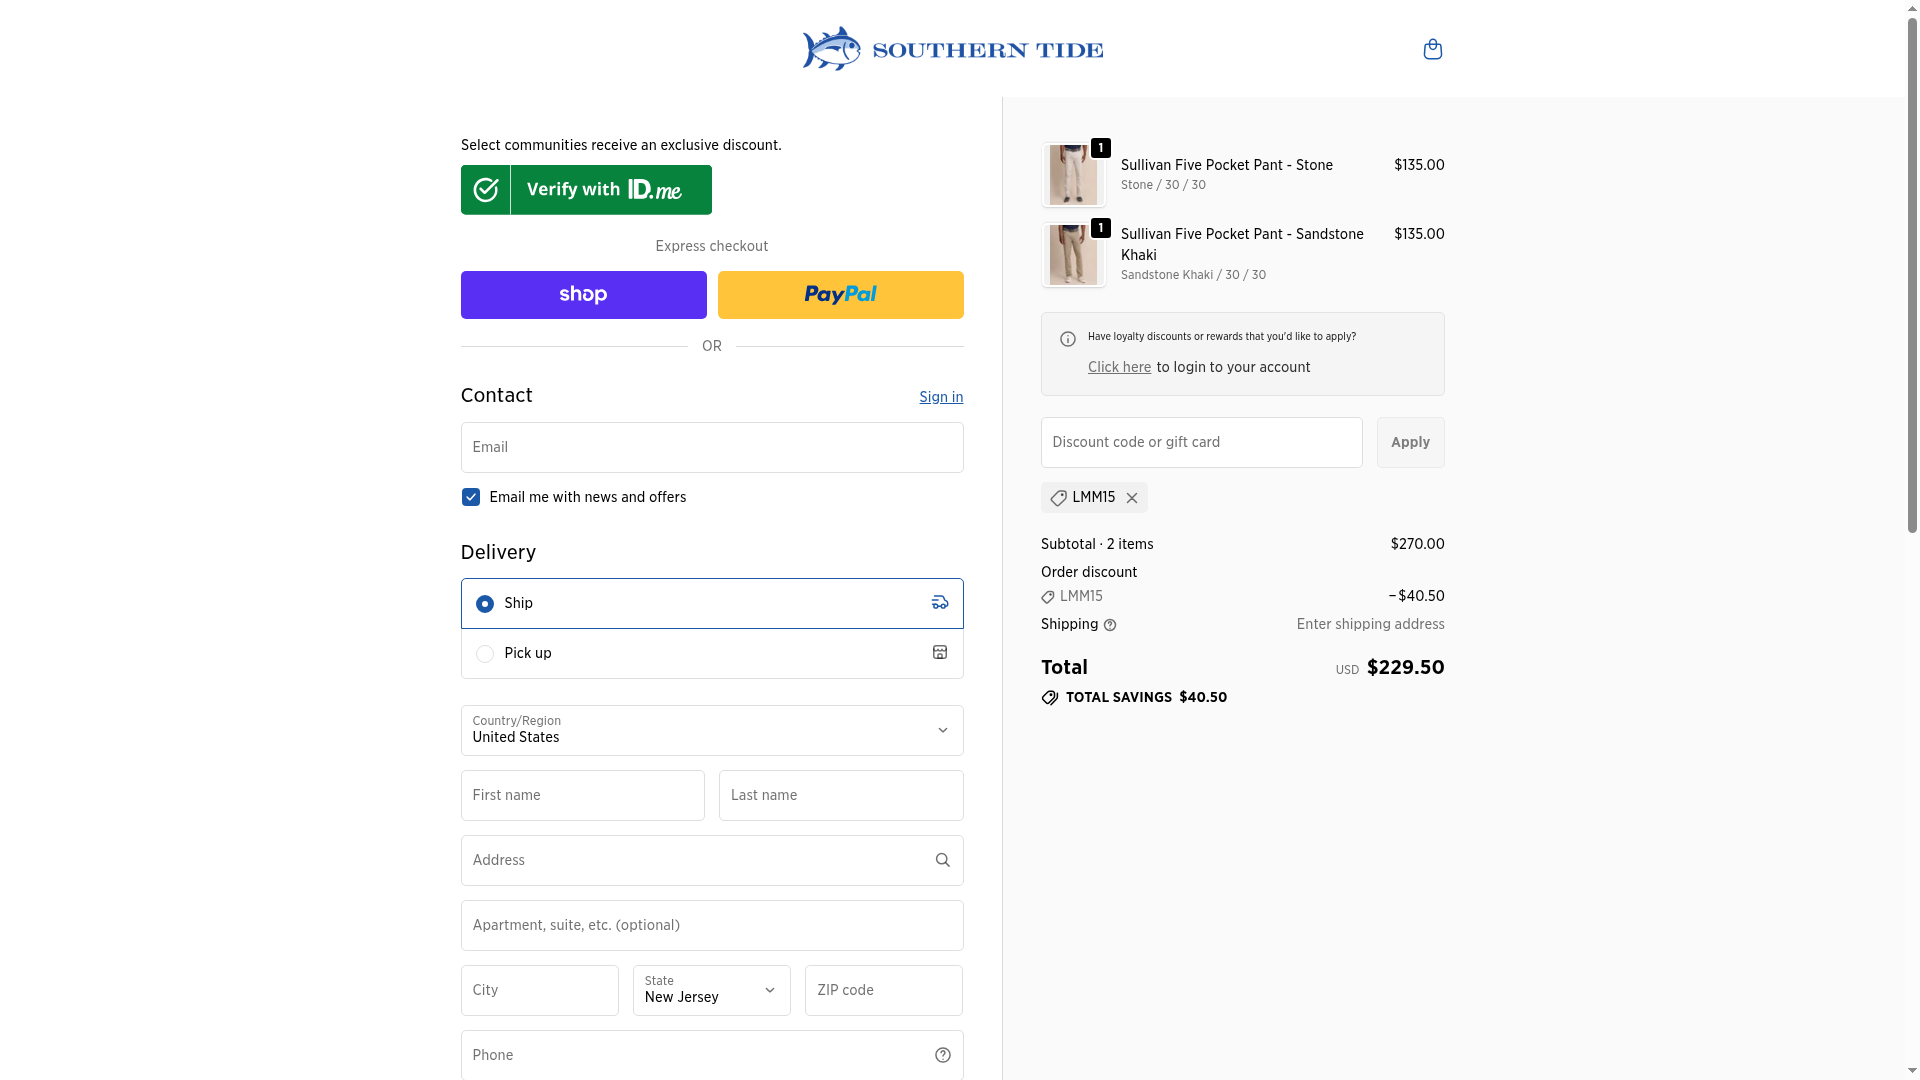
Task: Pay with Shop Pay express button
Action: [583, 295]
